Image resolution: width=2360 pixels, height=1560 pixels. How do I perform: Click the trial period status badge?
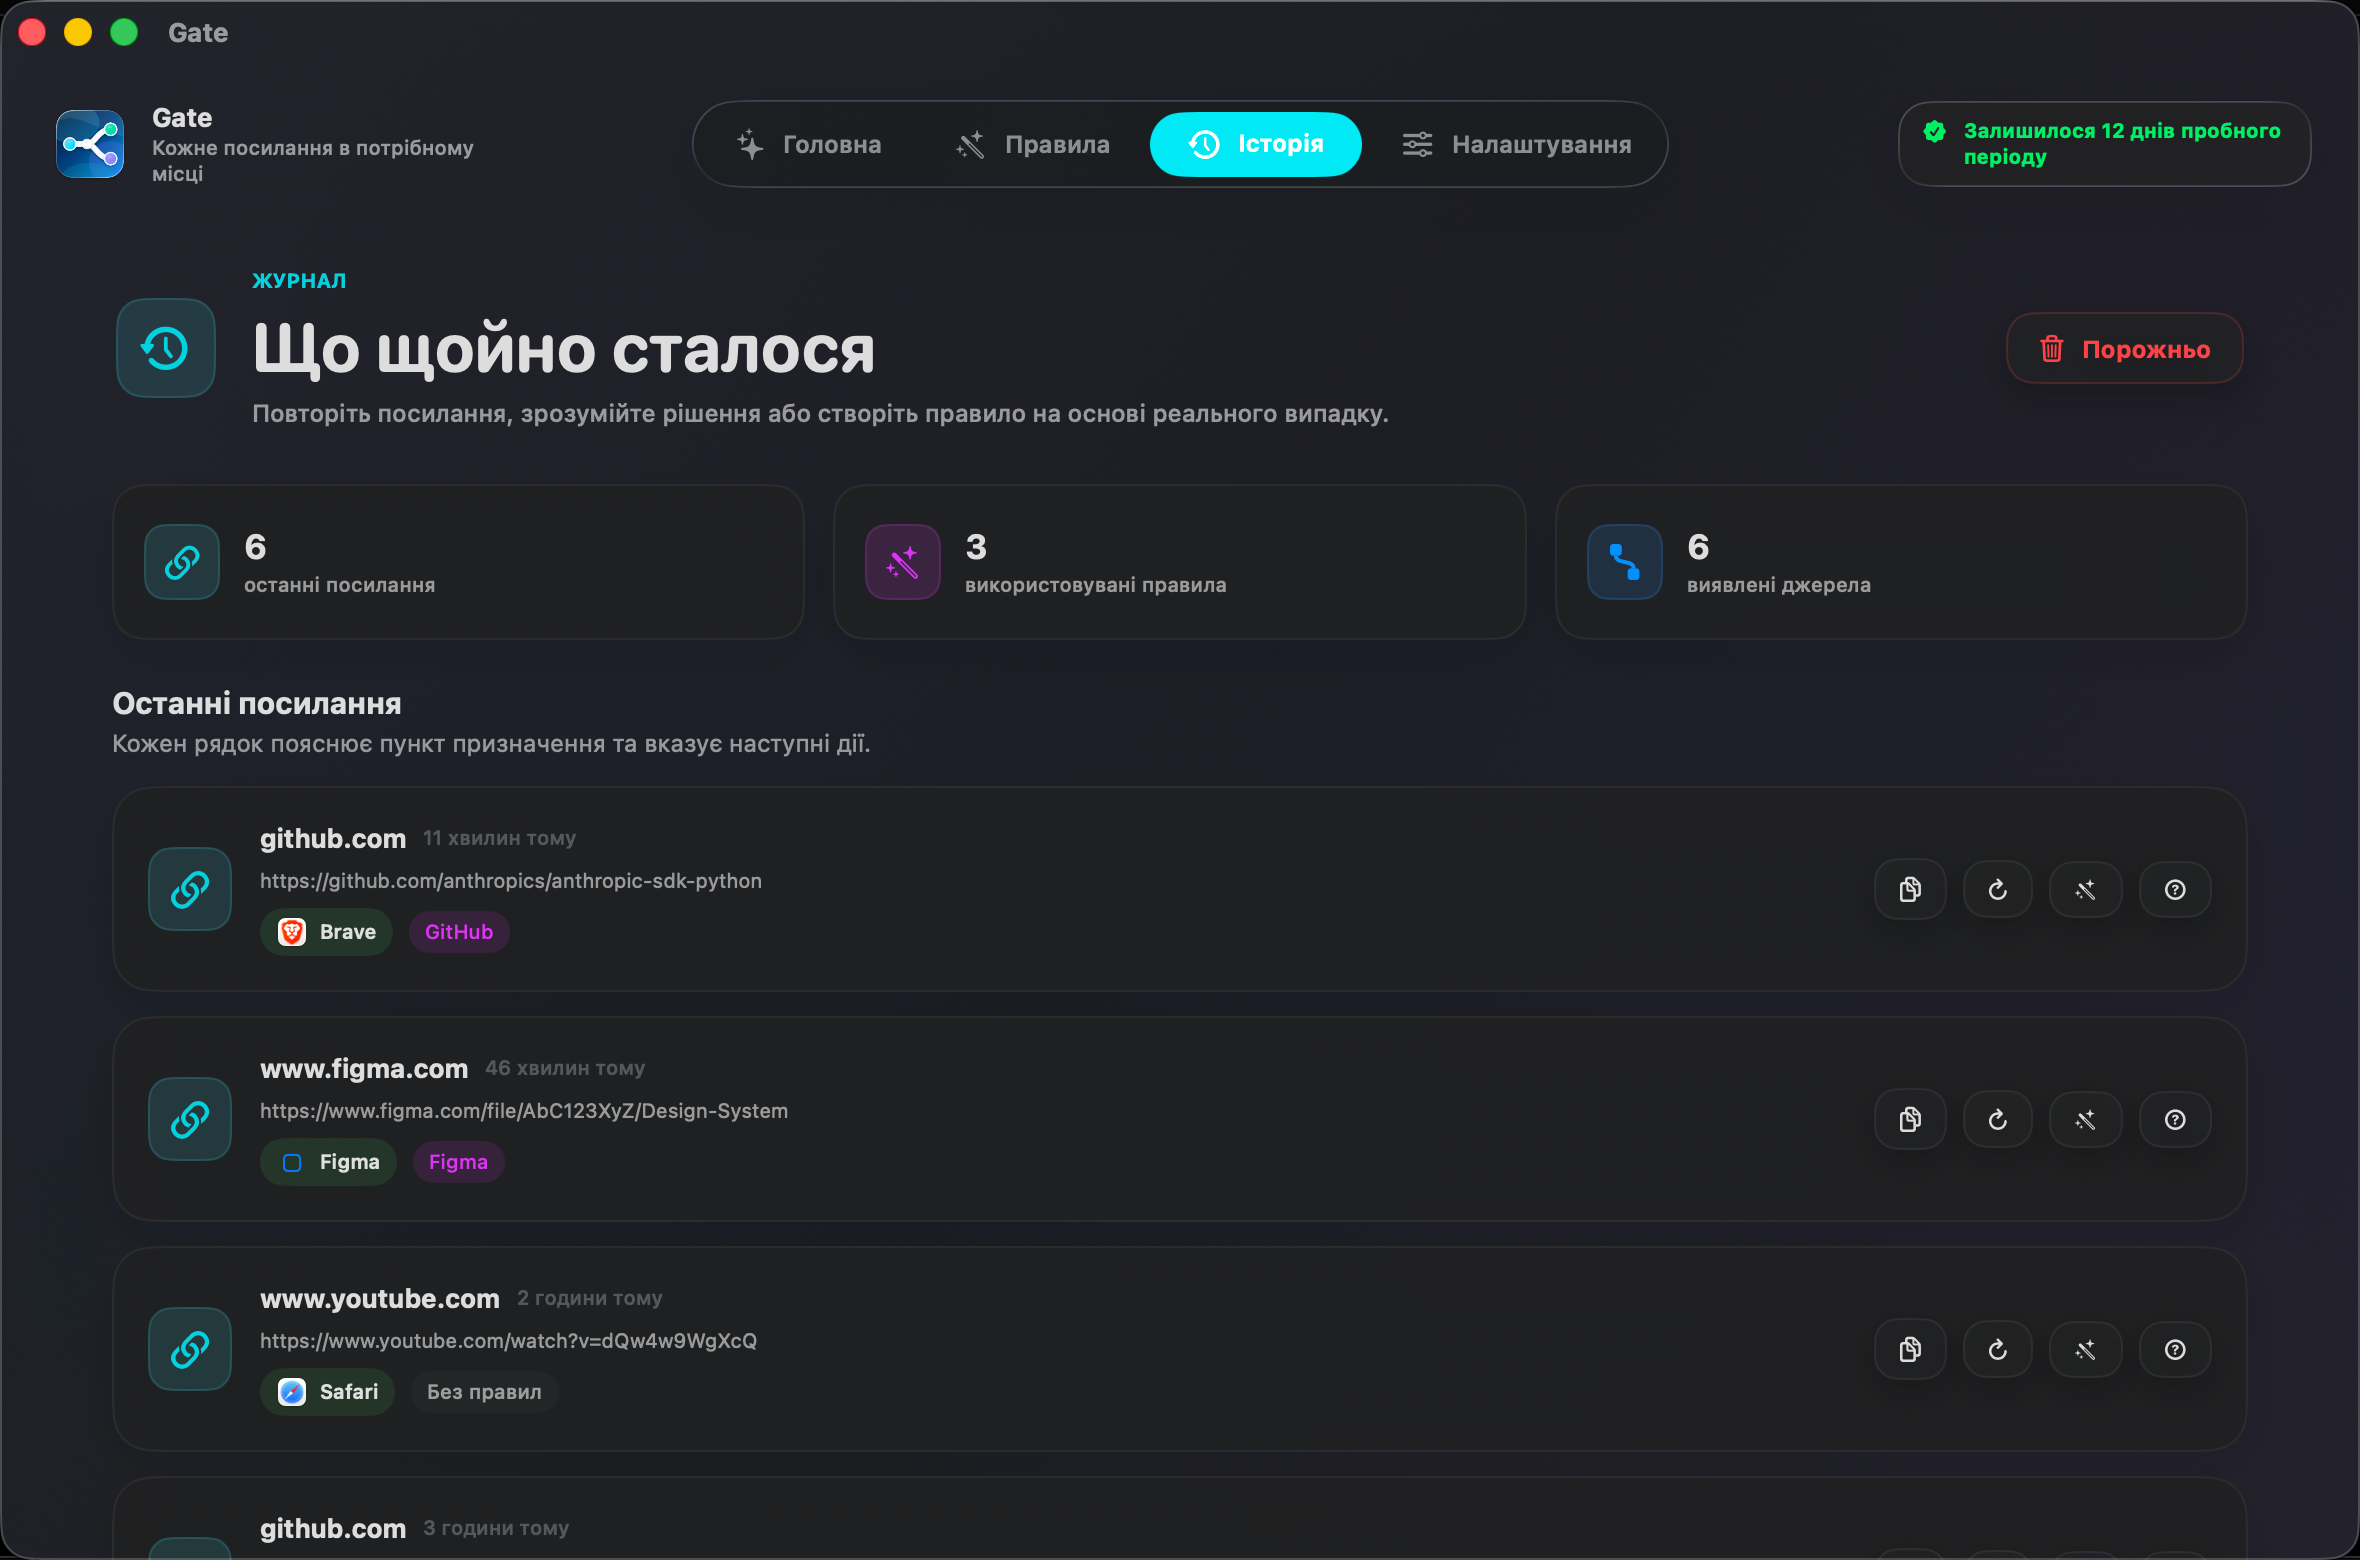pos(2104,144)
